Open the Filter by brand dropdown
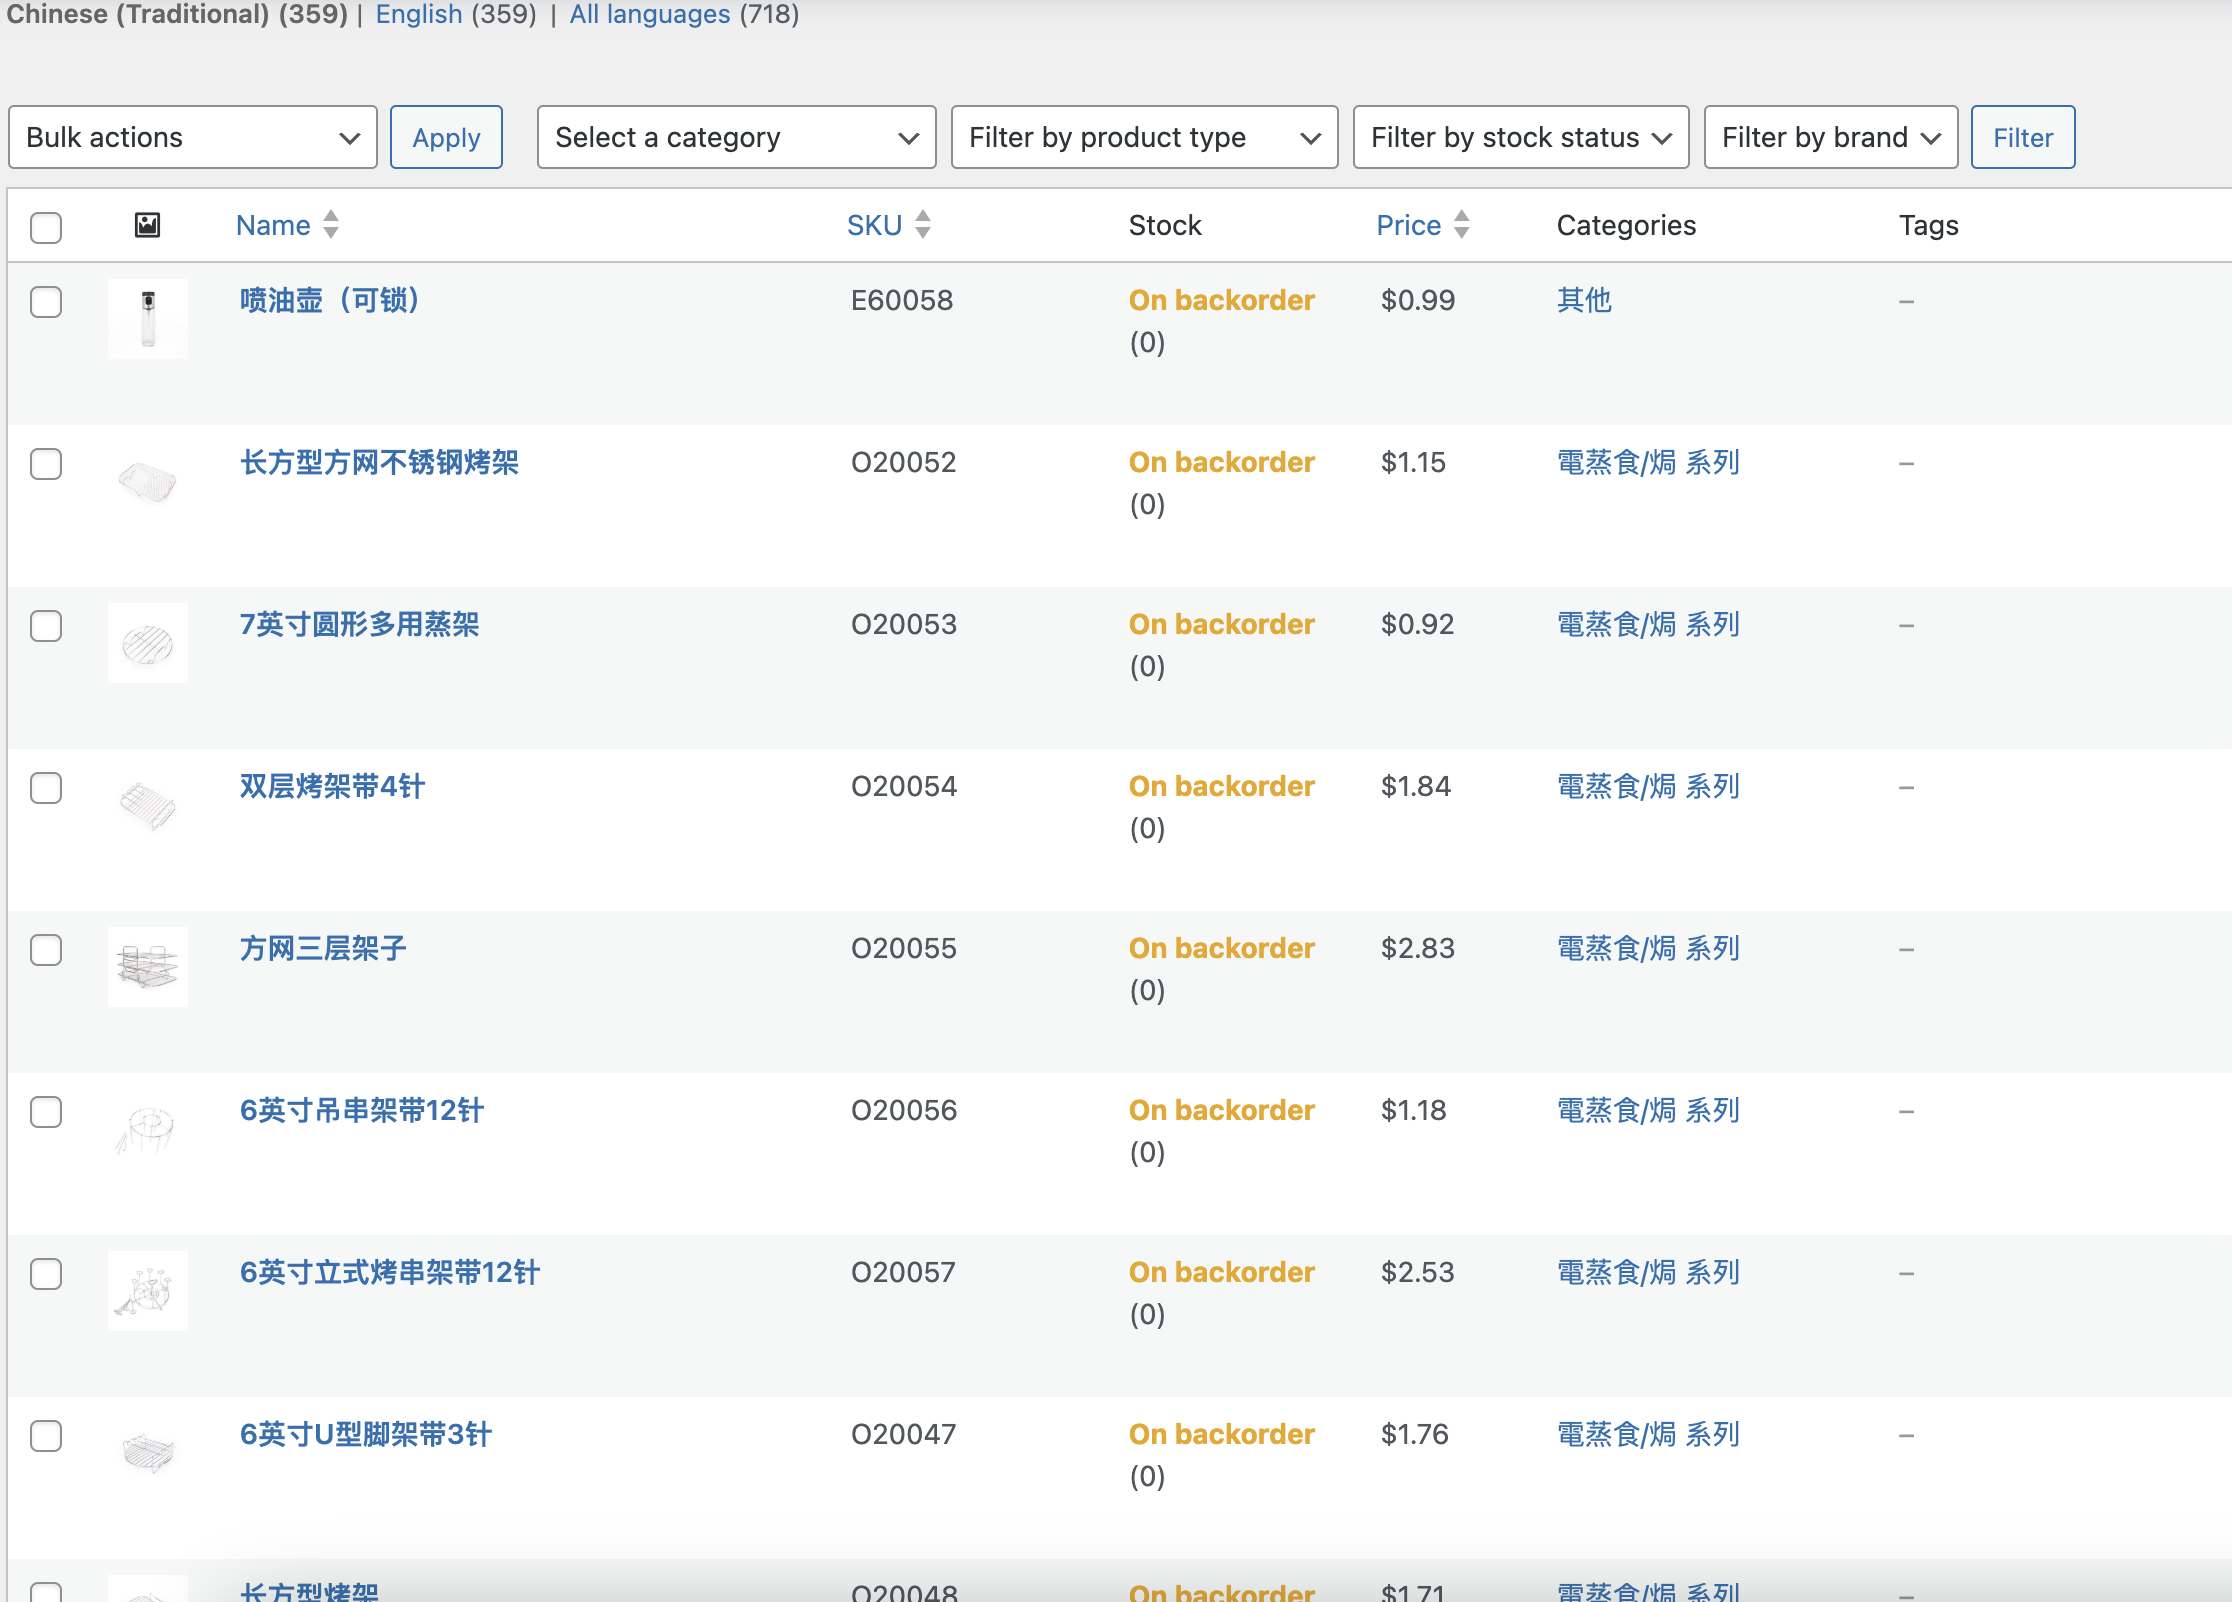Image resolution: width=2232 pixels, height=1602 pixels. click(x=1830, y=137)
